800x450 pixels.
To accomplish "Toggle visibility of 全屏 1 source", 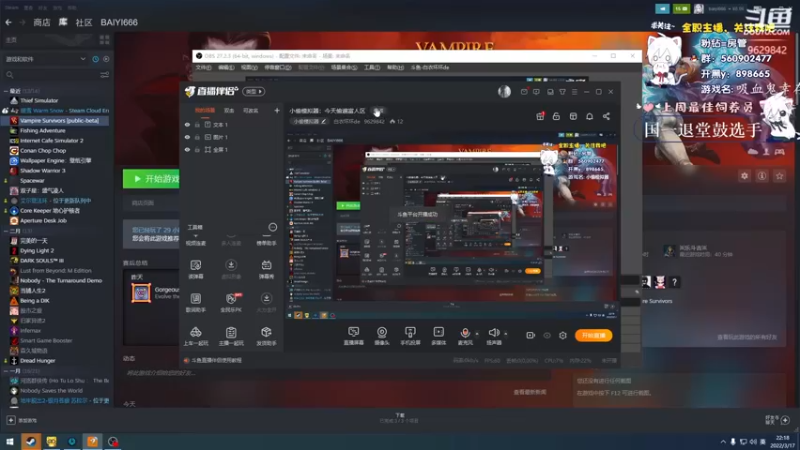I will [187, 150].
